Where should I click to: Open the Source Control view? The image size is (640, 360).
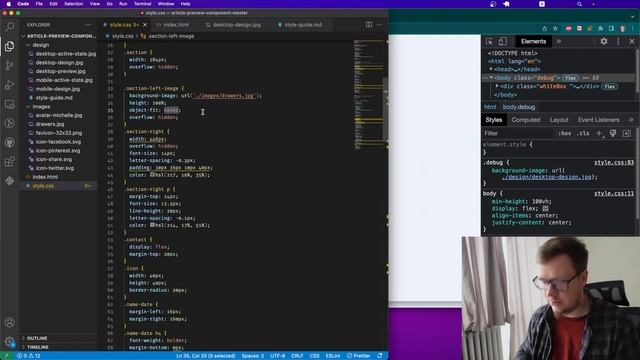pos(9,65)
